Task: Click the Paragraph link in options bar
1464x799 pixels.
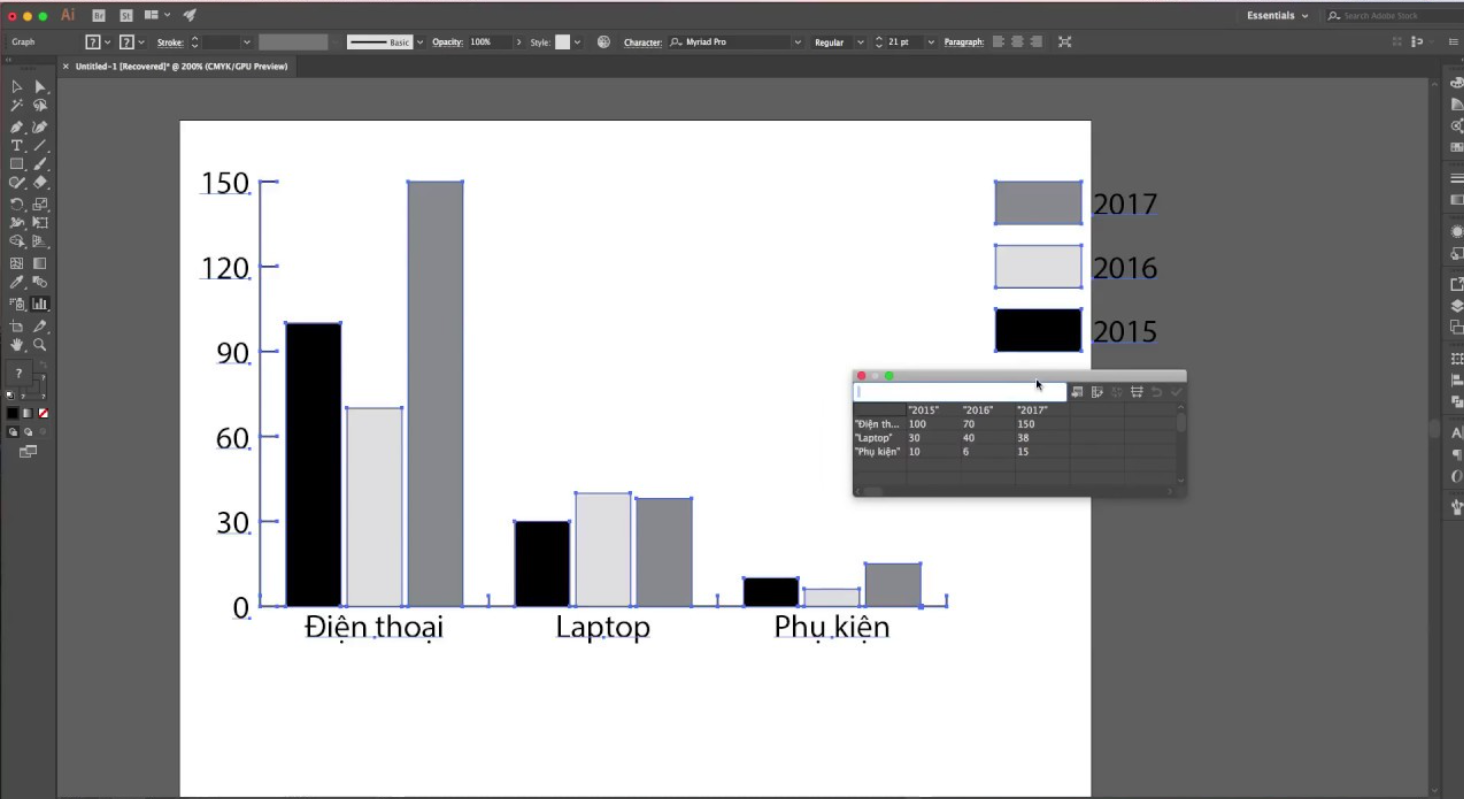Action: click(963, 42)
